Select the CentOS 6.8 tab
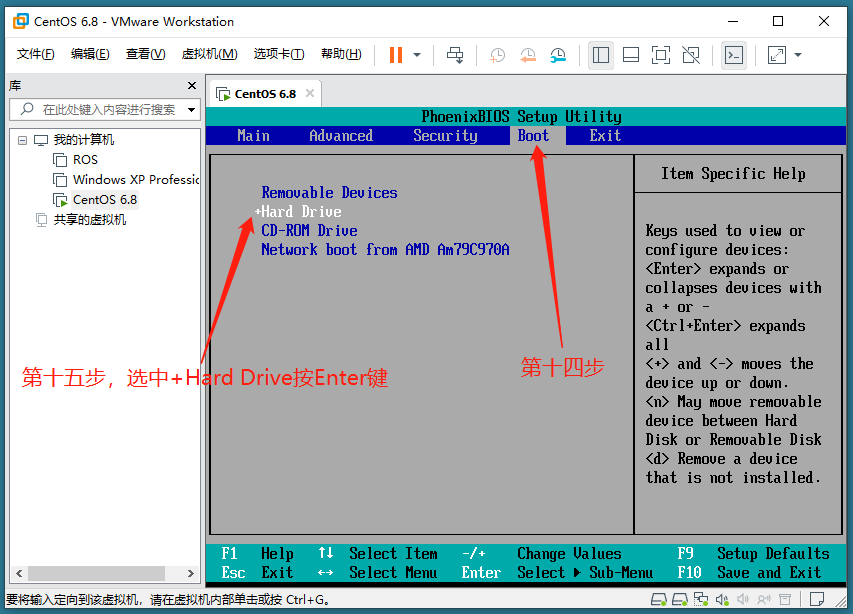Screen dimensions: 853x614 (x=262, y=93)
